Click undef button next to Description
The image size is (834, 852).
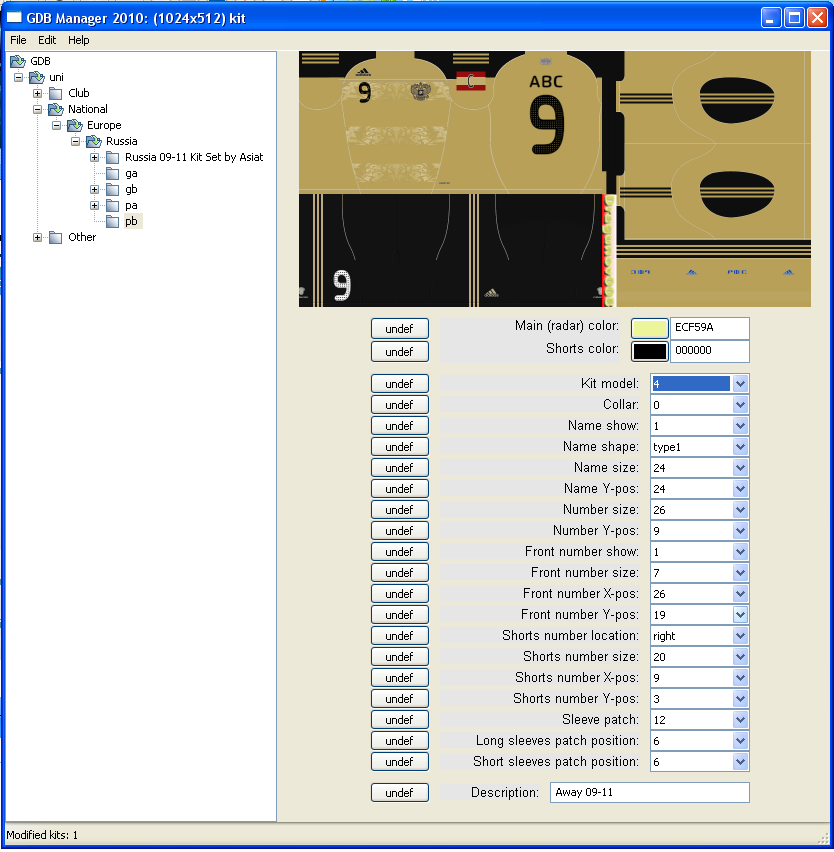pyautogui.click(x=399, y=793)
